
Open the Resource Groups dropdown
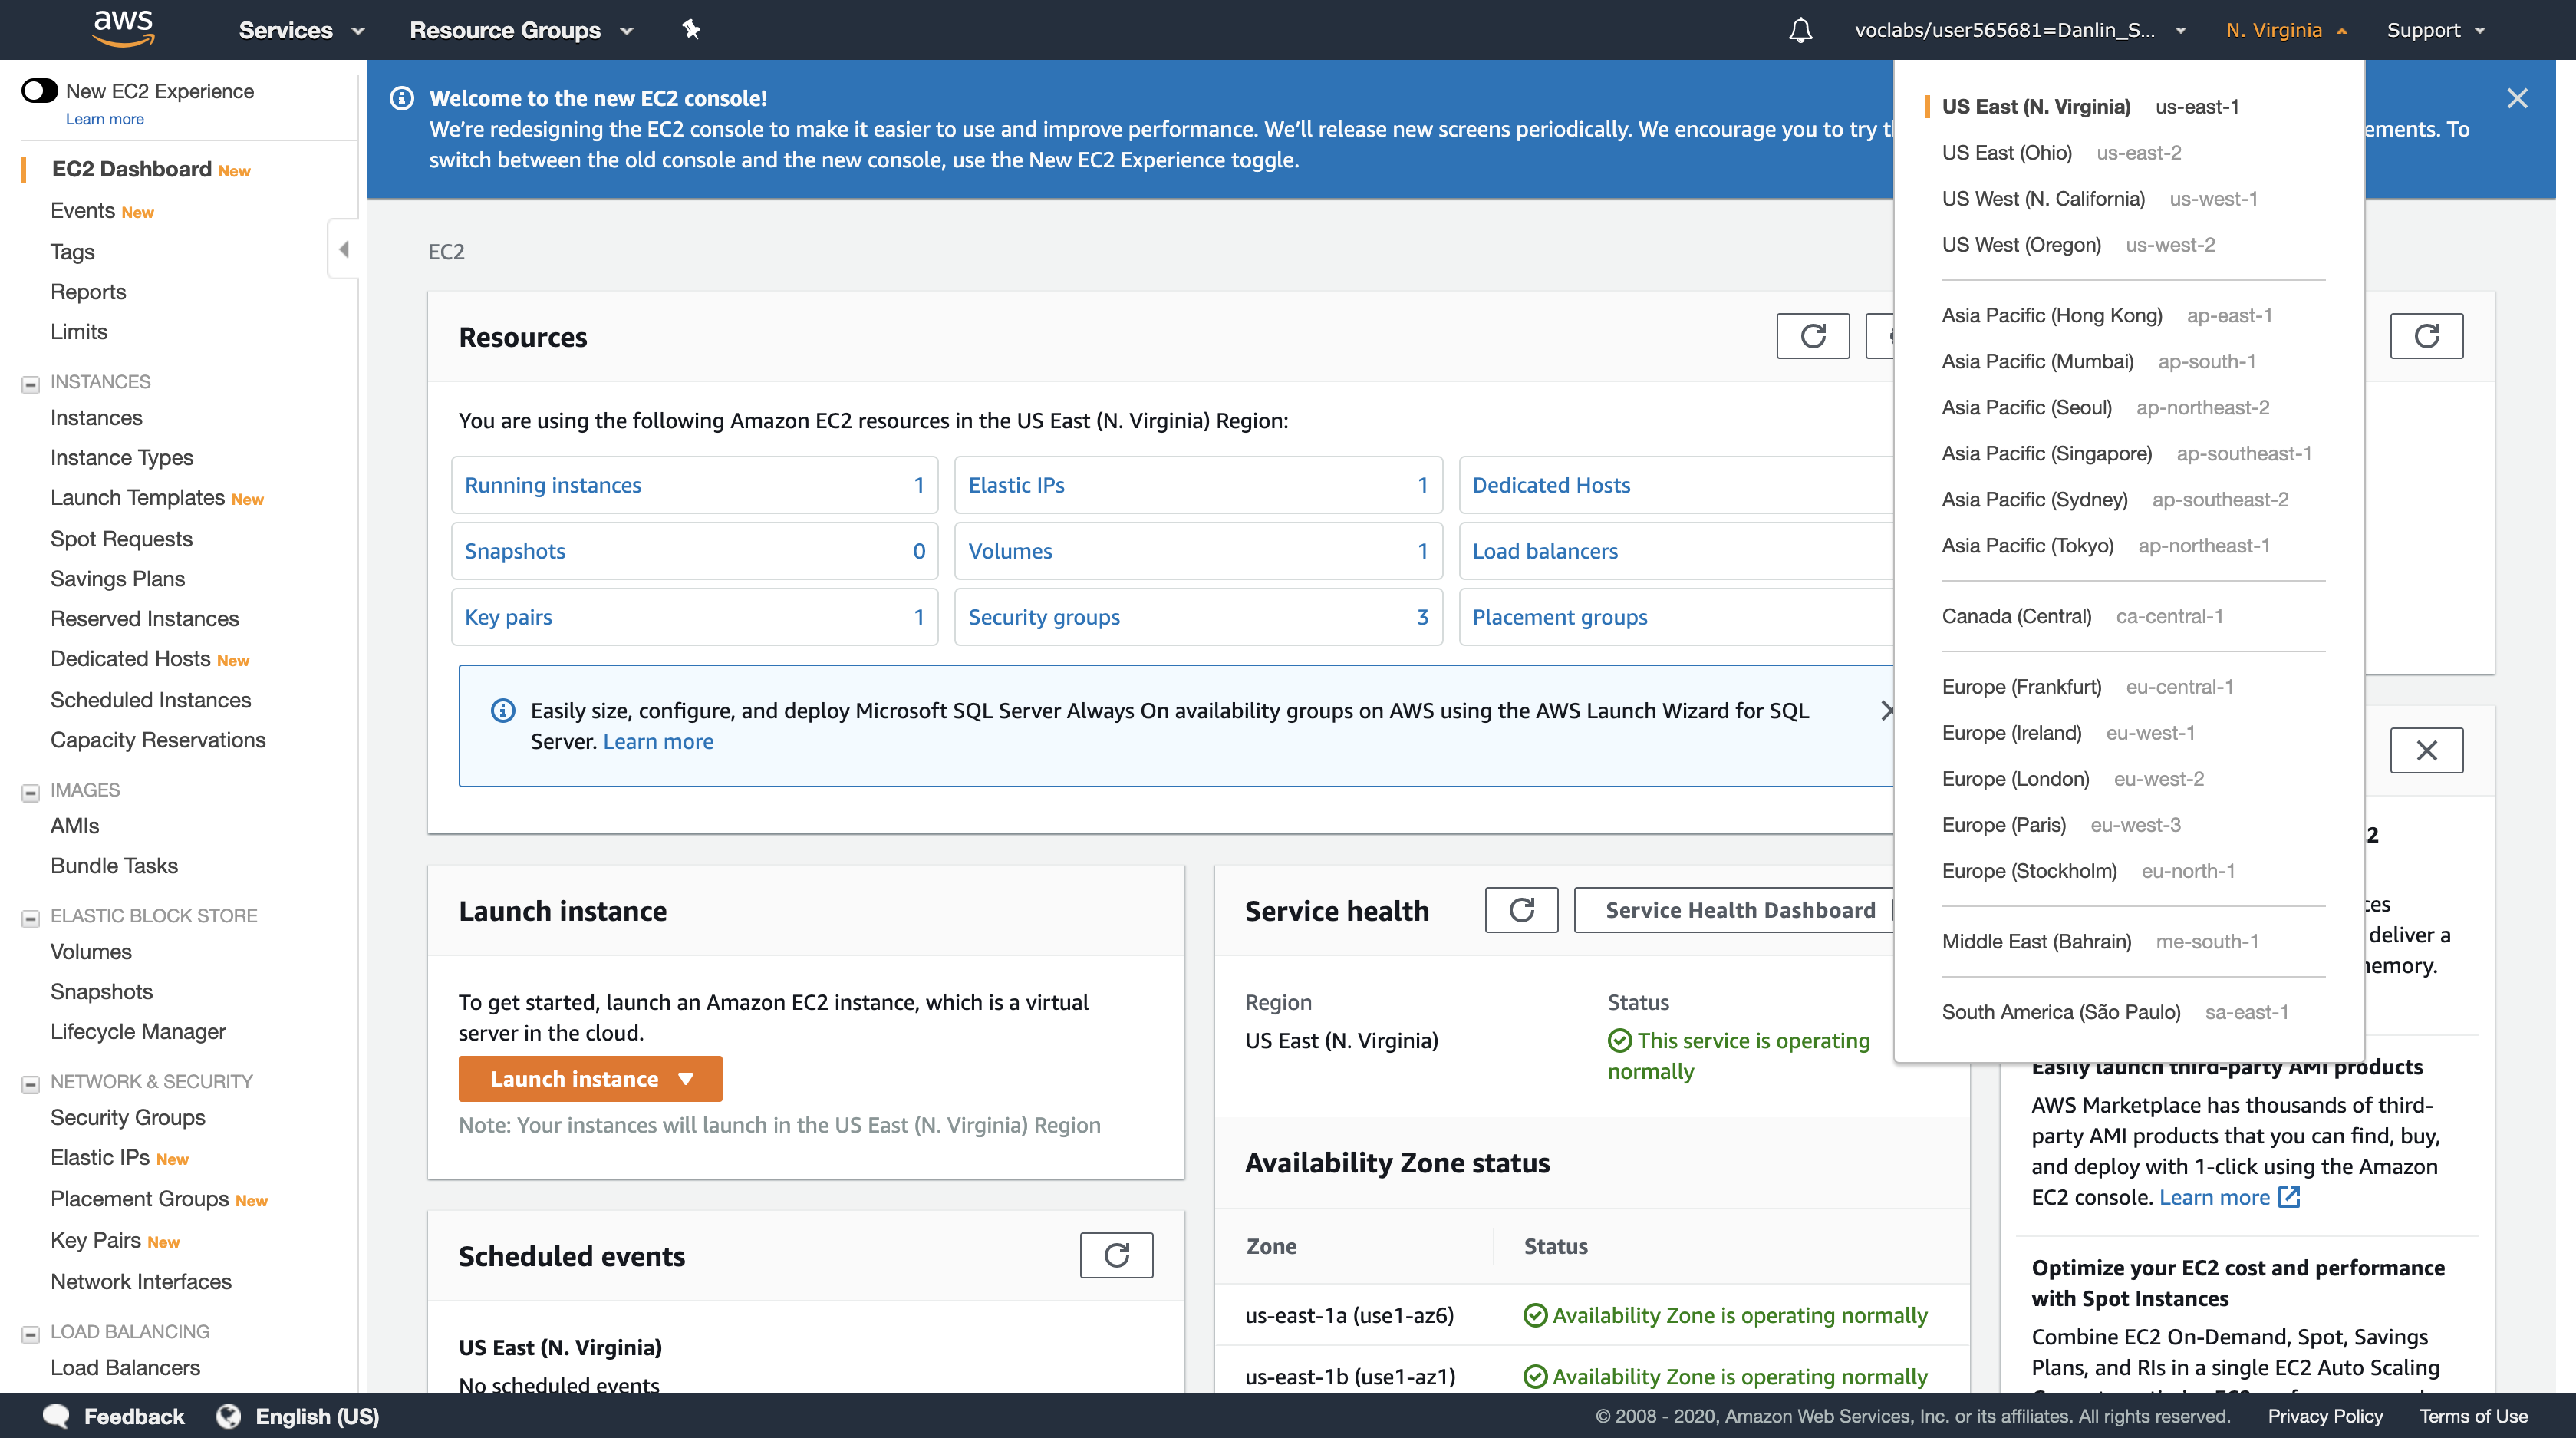[521, 30]
